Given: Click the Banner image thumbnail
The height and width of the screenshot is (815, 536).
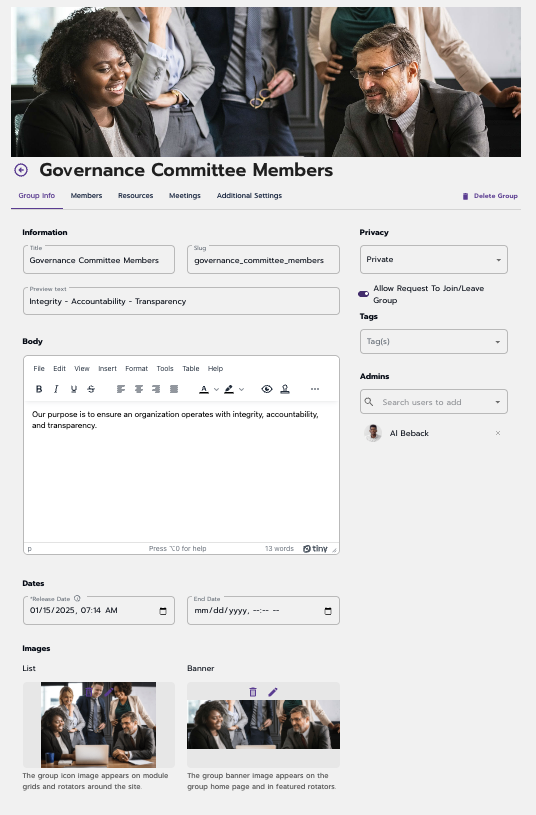Looking at the screenshot, I should pyautogui.click(x=263, y=725).
